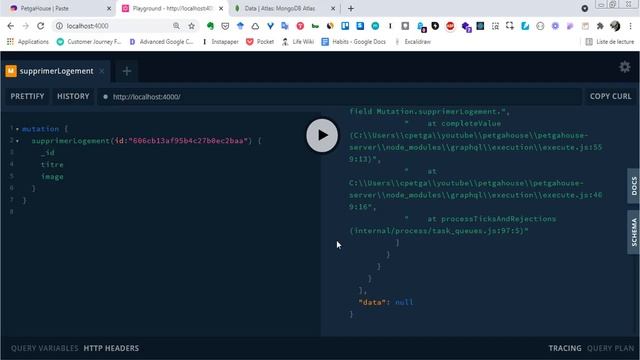640x360 pixels.
Task: Open Habits - Google Docs bookmark
Action: 354,42
